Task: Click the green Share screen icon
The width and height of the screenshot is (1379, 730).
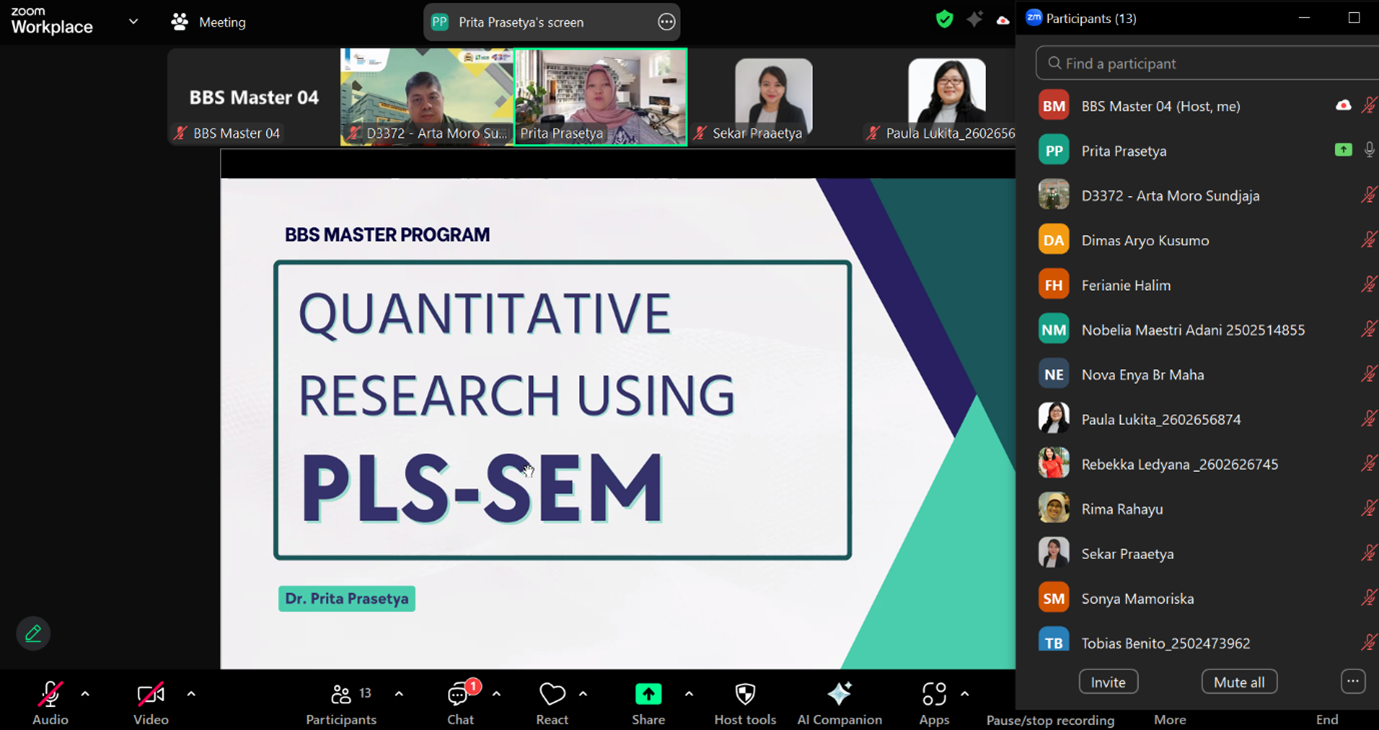Action: pos(648,694)
